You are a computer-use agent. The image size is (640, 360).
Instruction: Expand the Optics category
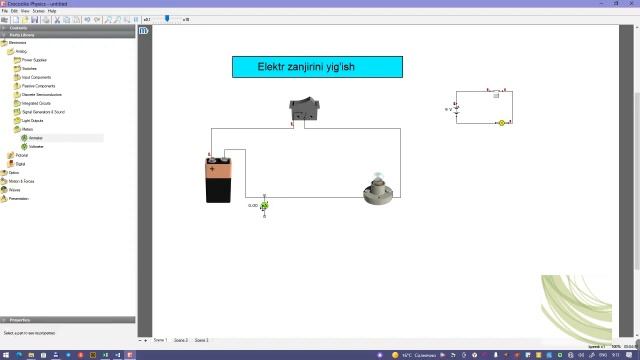10,173
